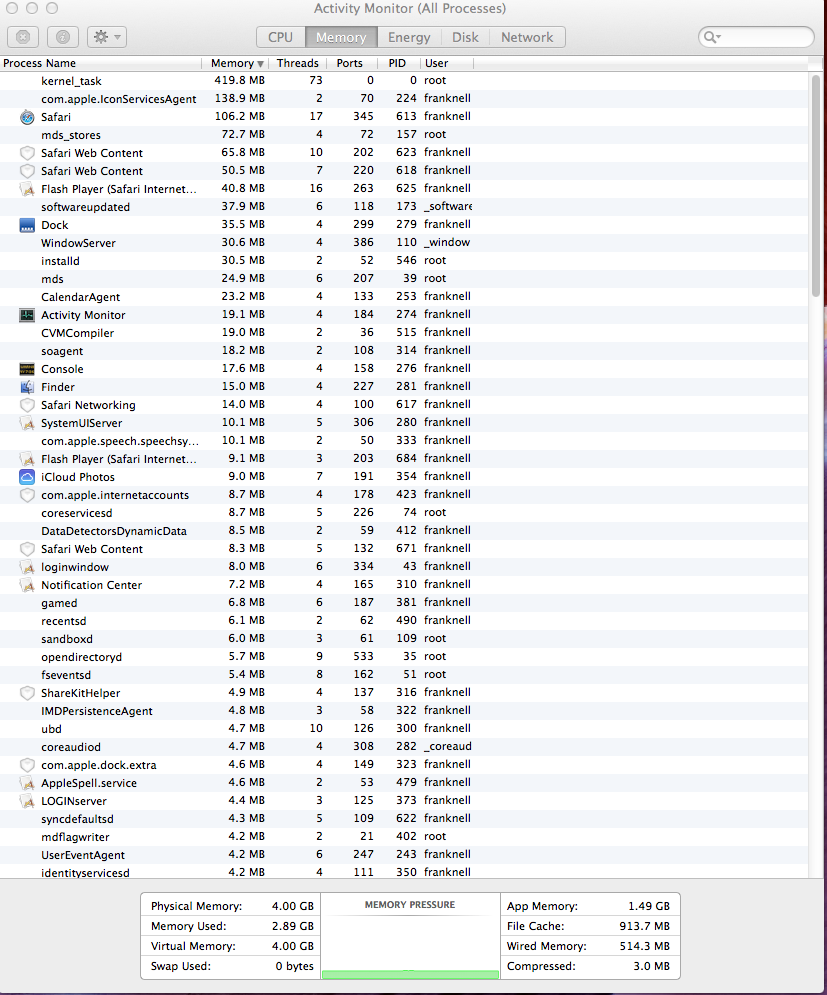Click the icon beside LOGINserver
Image resolution: width=827 pixels, height=995 pixels.
pos(27,801)
